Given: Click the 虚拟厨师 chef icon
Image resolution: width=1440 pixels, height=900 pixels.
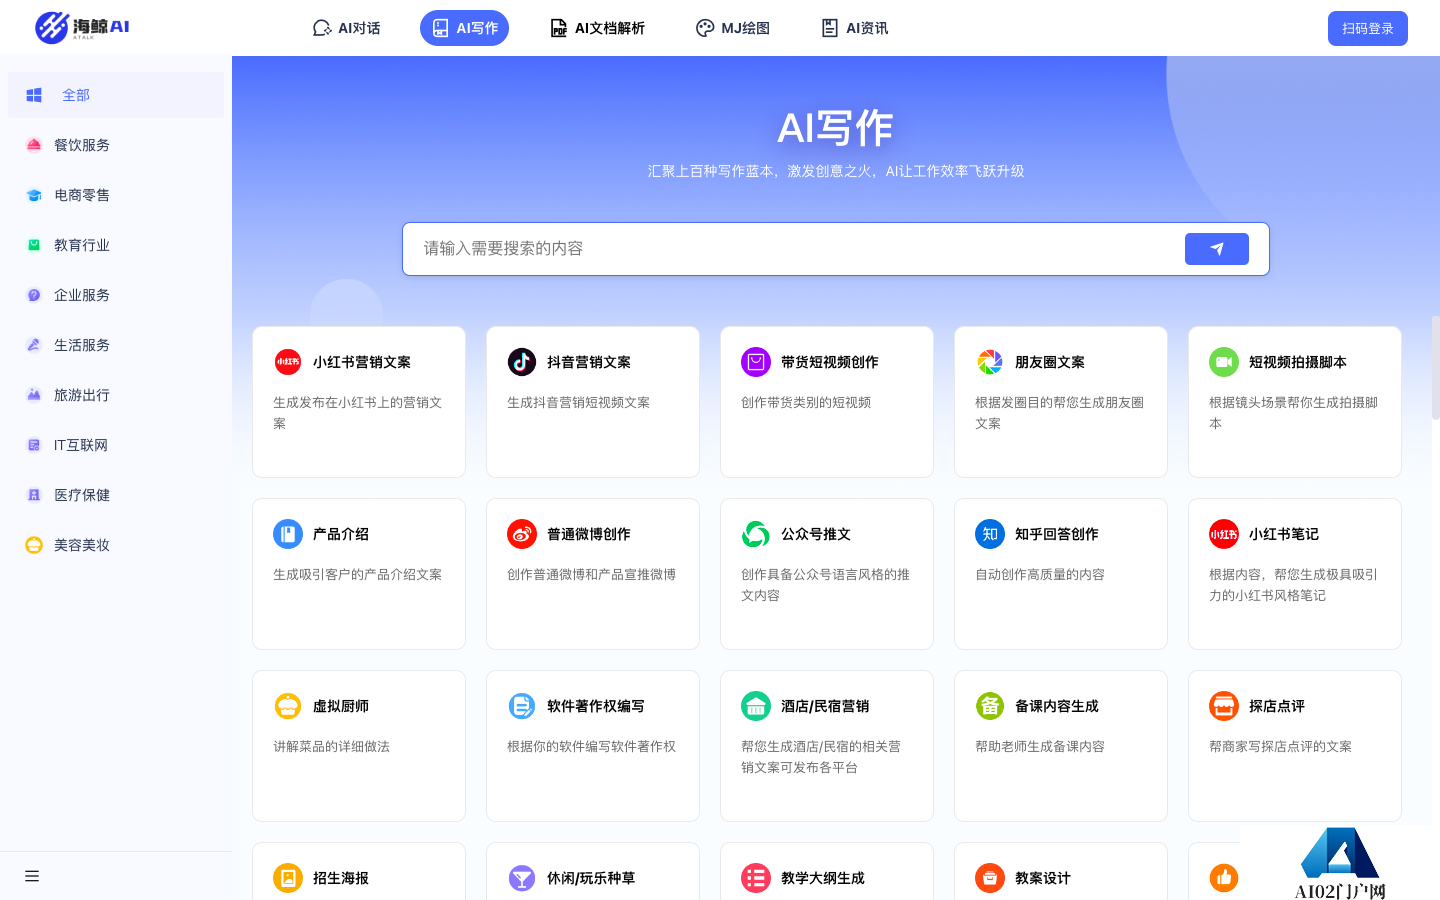Looking at the screenshot, I should point(288,706).
